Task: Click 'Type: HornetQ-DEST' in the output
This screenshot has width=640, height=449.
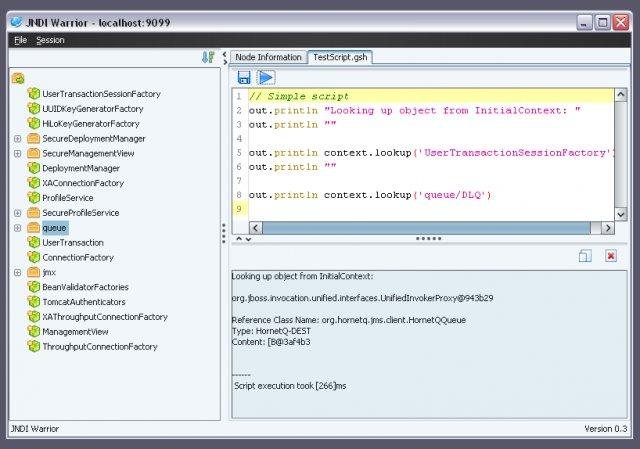Action: click(271, 331)
